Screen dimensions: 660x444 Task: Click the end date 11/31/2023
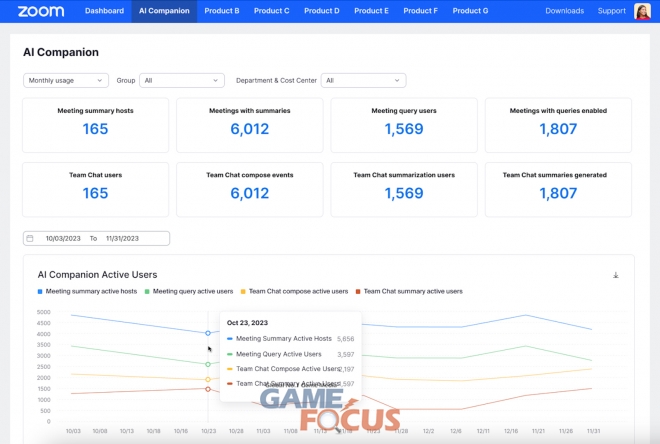pos(122,238)
